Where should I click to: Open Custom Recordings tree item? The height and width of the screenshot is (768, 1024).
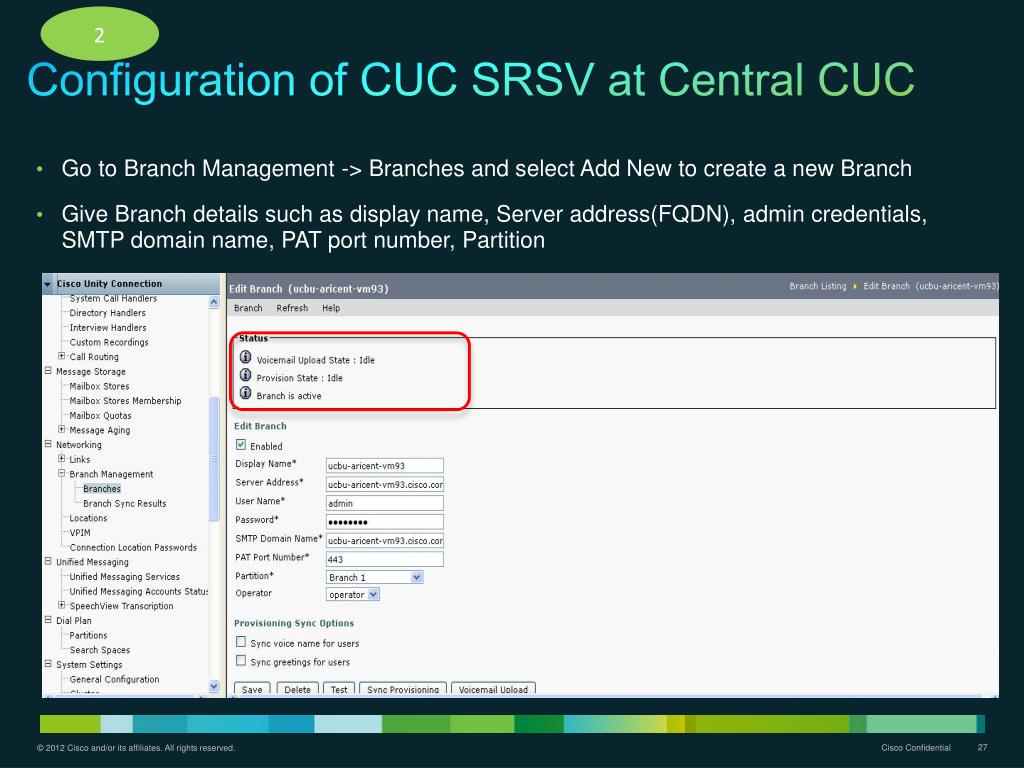pyautogui.click(x=109, y=342)
